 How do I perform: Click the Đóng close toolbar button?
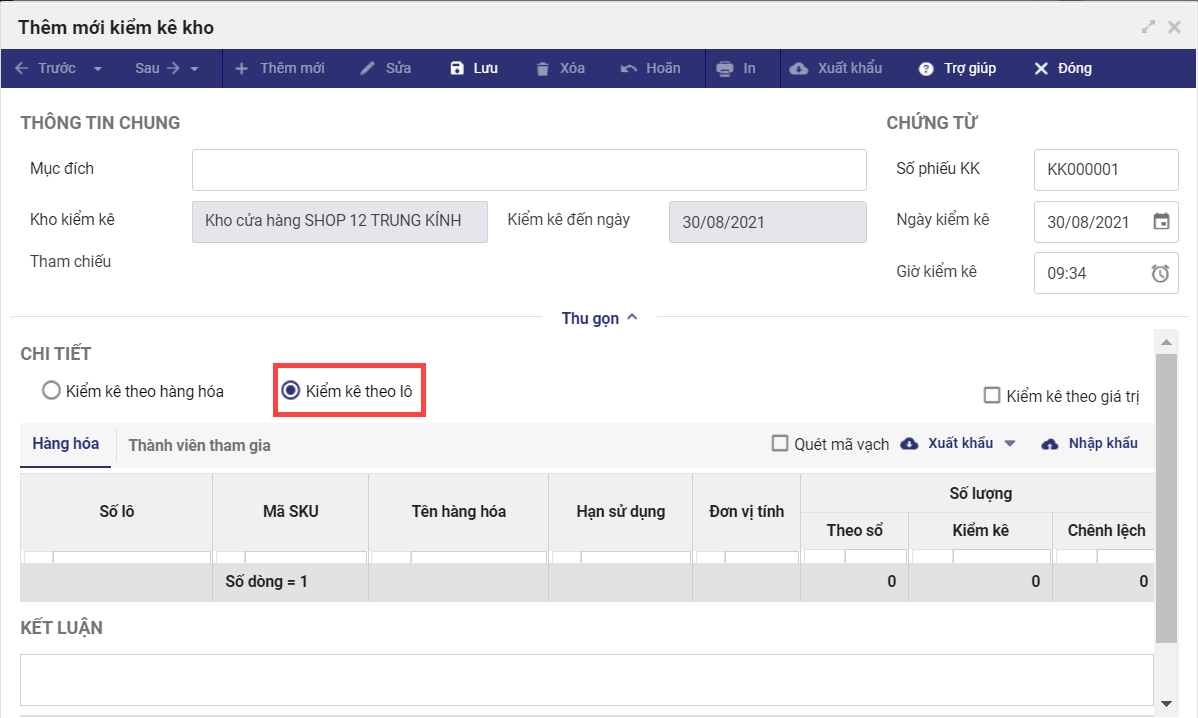pyautogui.click(x=1062, y=69)
